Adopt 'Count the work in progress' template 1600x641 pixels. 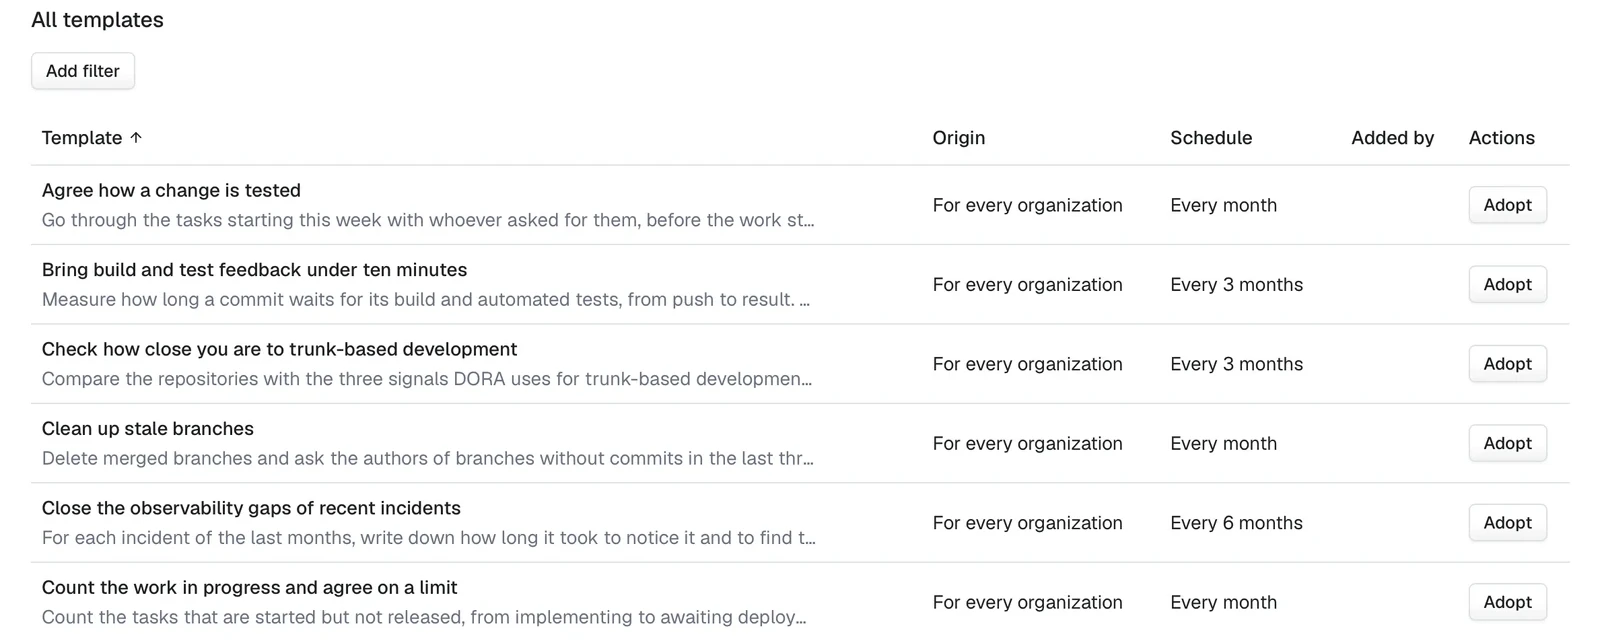(x=1507, y=602)
